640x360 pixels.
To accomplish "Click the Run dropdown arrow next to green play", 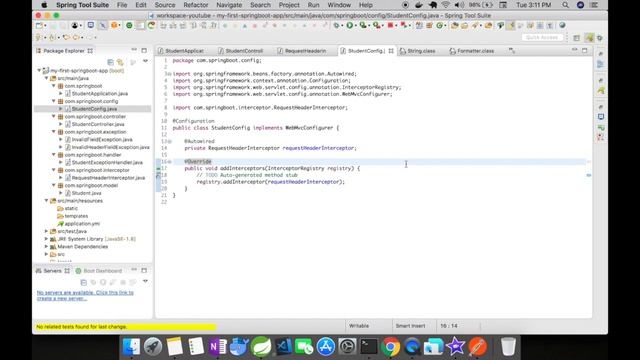I will (355, 26).
